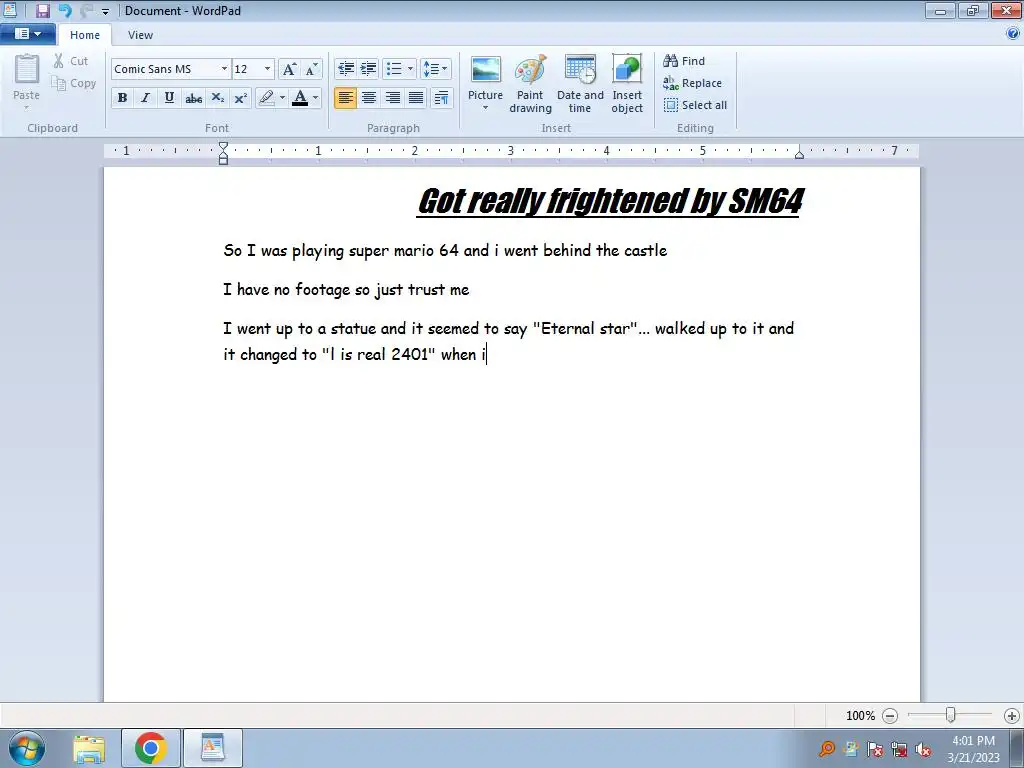Click the Save icon in quick access toolbar

coord(42,10)
